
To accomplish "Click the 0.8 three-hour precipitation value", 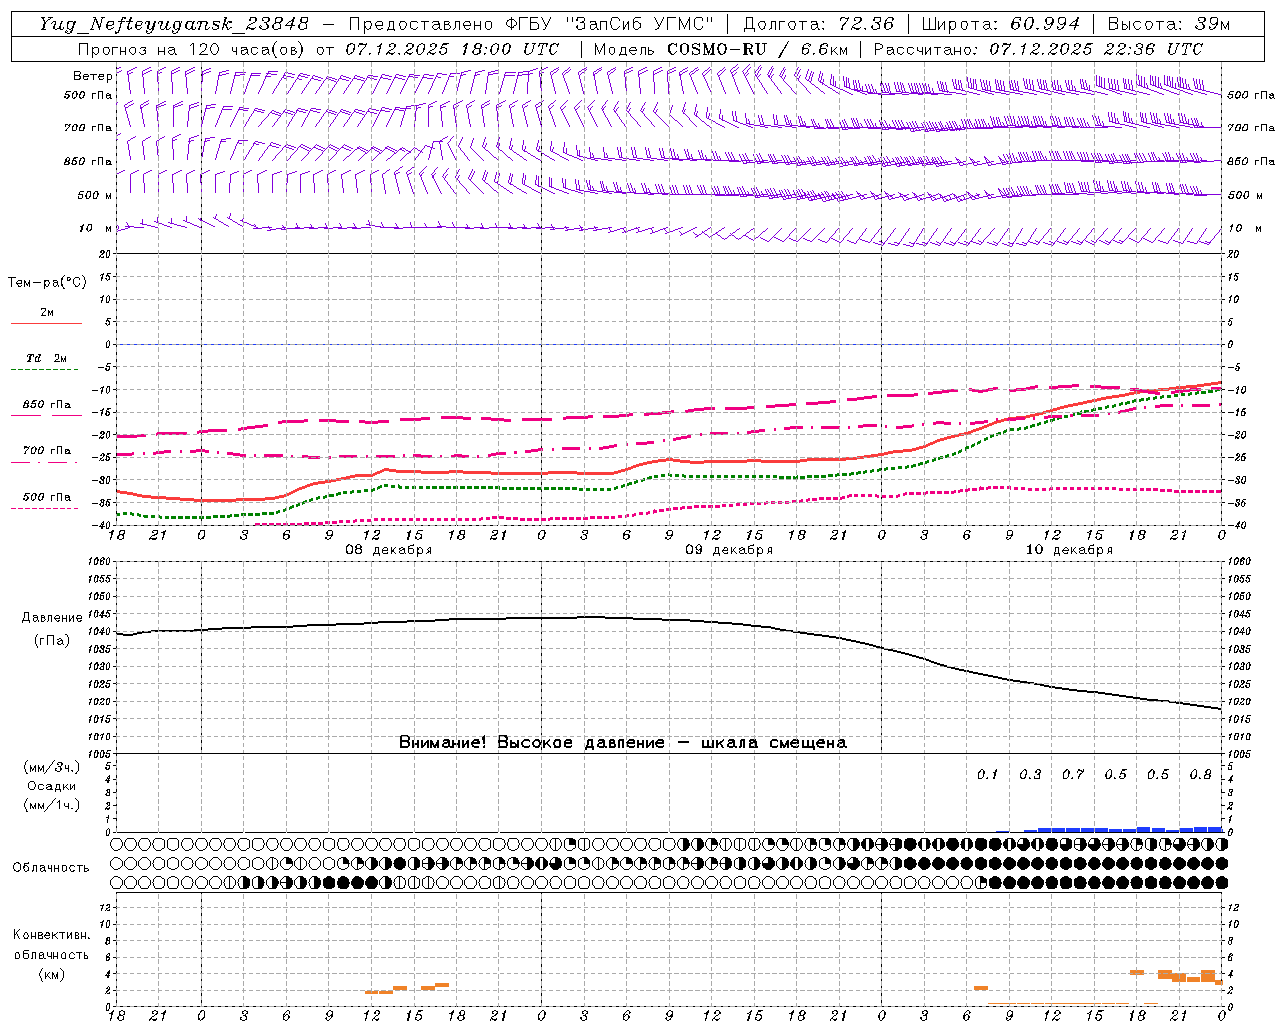I will 1201,774.
